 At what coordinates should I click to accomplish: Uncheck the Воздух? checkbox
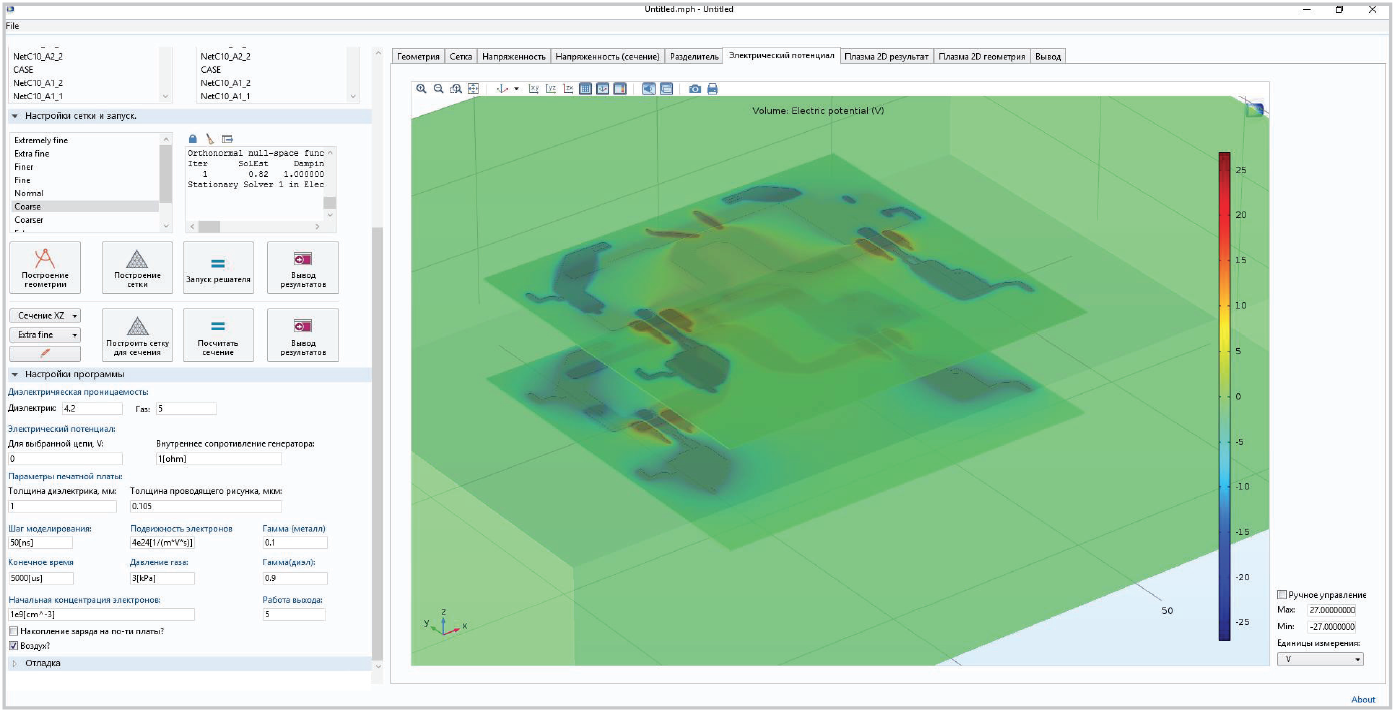click(x=13, y=646)
